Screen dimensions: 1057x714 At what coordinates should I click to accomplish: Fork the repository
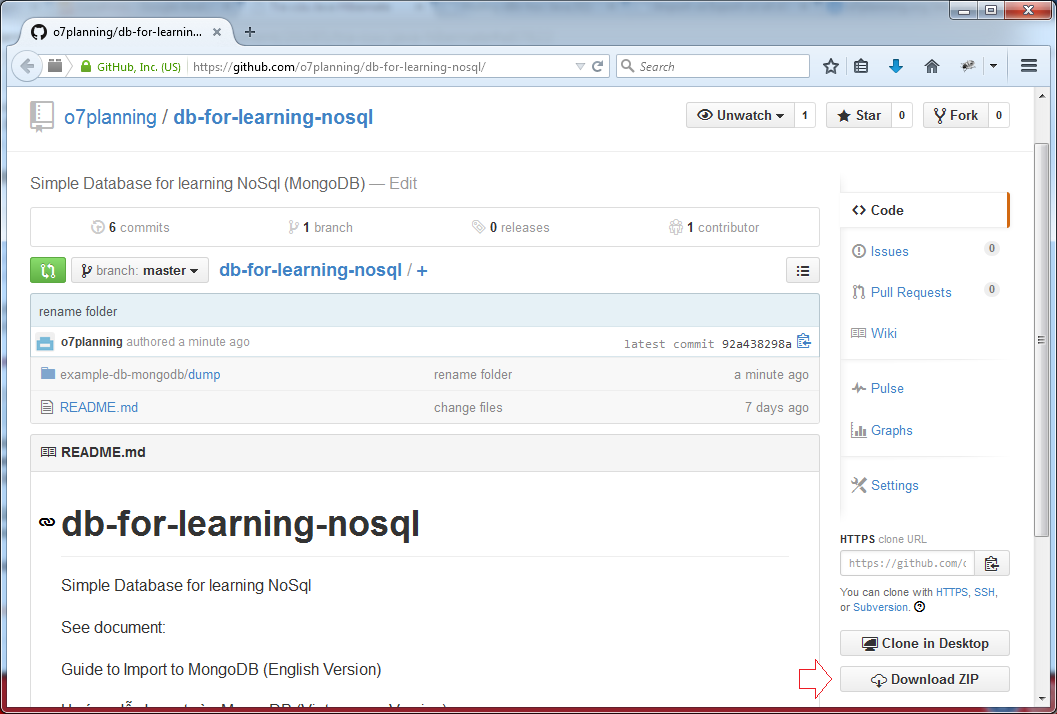coord(955,115)
